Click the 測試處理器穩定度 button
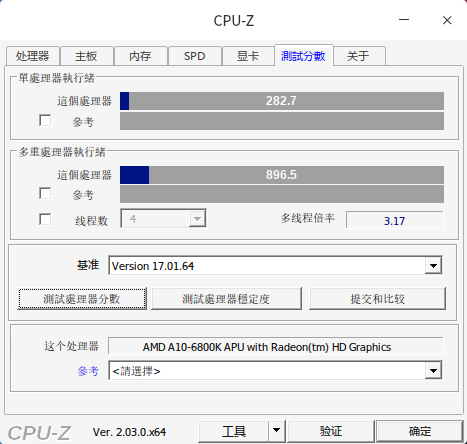Viewport: 467px width, 444px height. [x=227, y=299]
